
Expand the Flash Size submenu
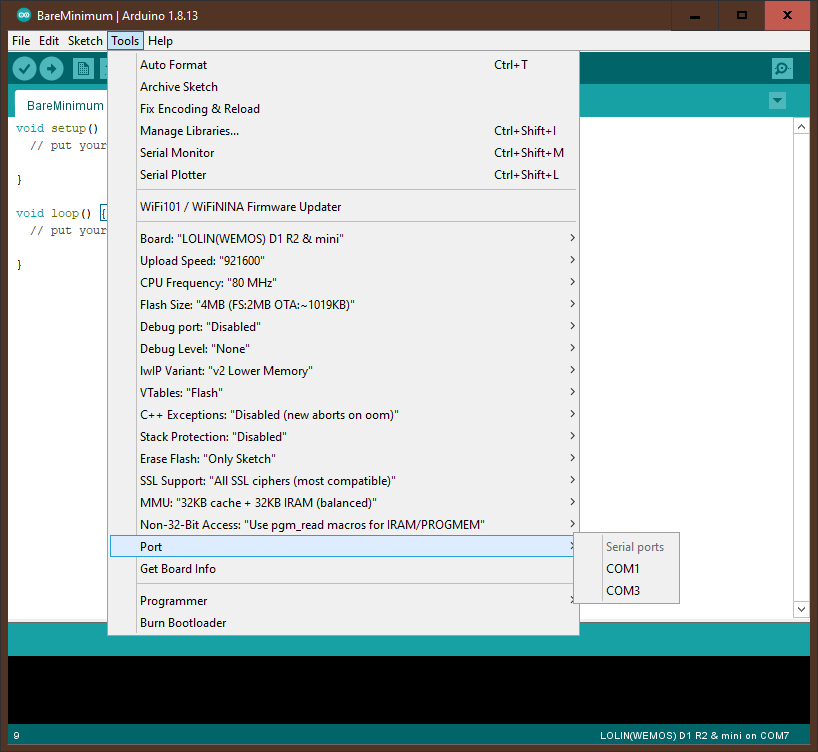click(343, 304)
